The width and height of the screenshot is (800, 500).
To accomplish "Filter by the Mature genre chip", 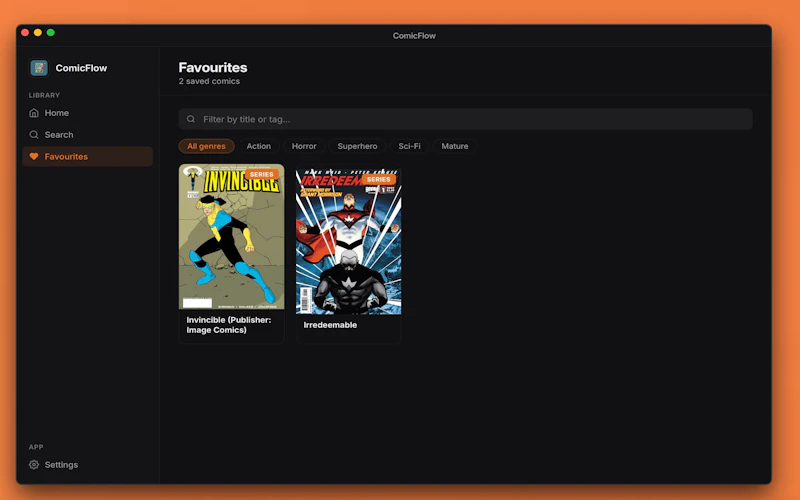I will [455, 146].
